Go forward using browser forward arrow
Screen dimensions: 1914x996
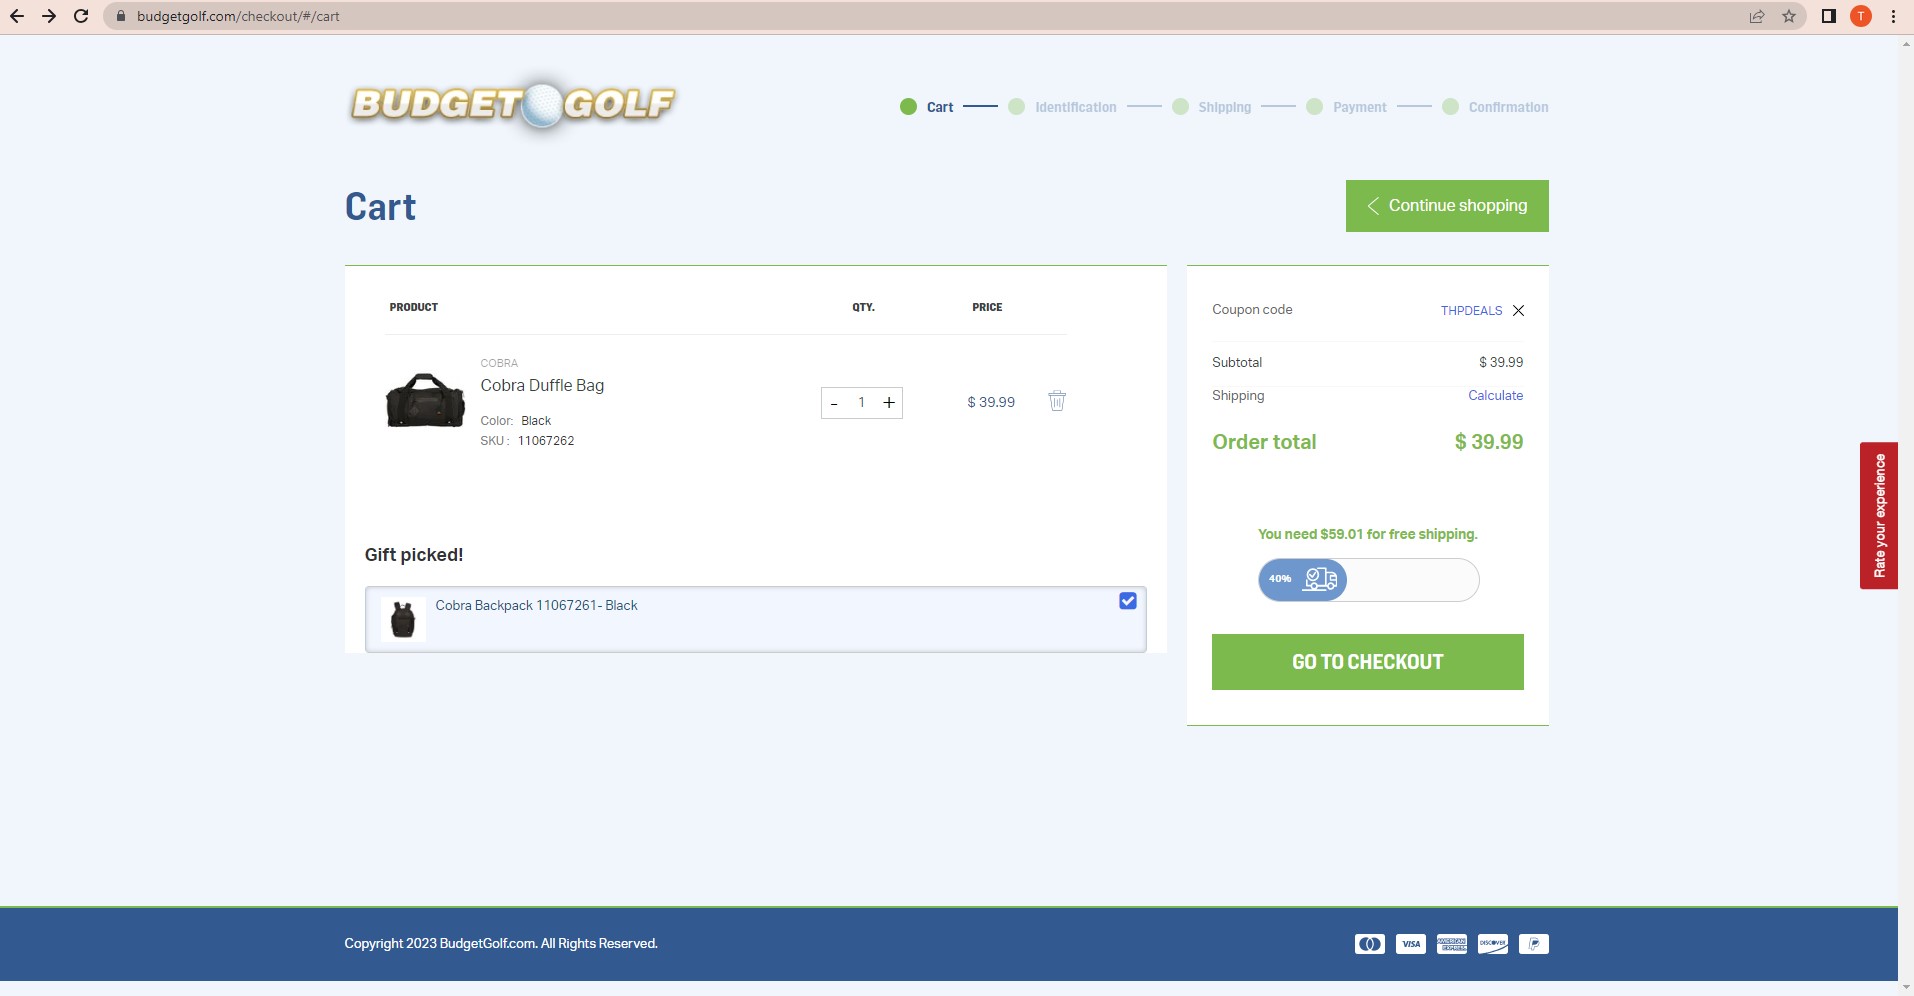pyautogui.click(x=49, y=16)
